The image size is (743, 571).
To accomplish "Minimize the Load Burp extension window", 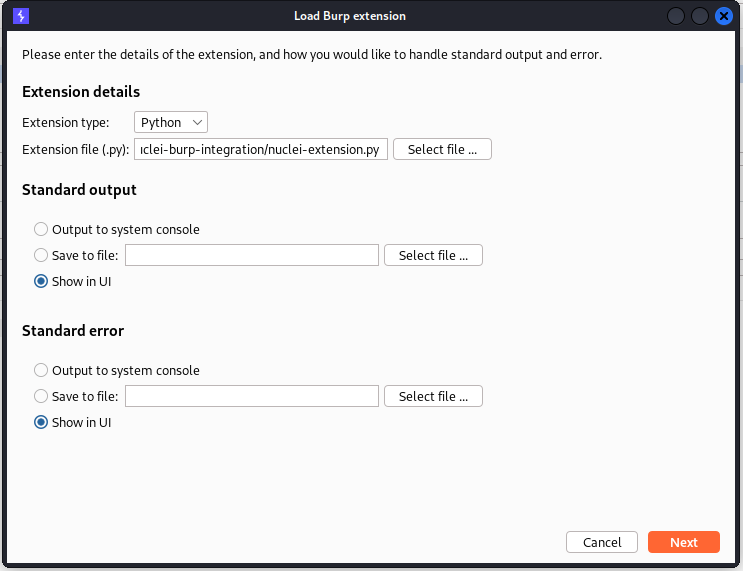I will click(676, 16).
